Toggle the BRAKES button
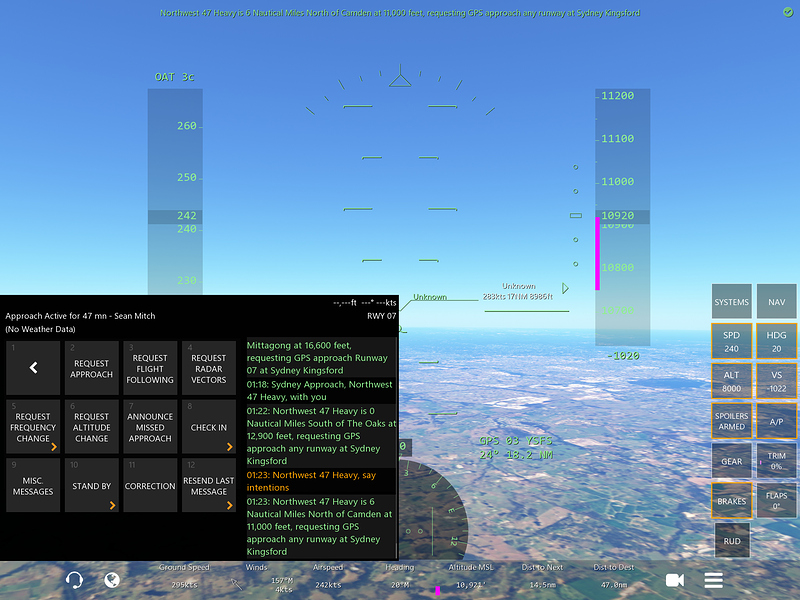This screenshot has height=600, width=800. (732, 501)
